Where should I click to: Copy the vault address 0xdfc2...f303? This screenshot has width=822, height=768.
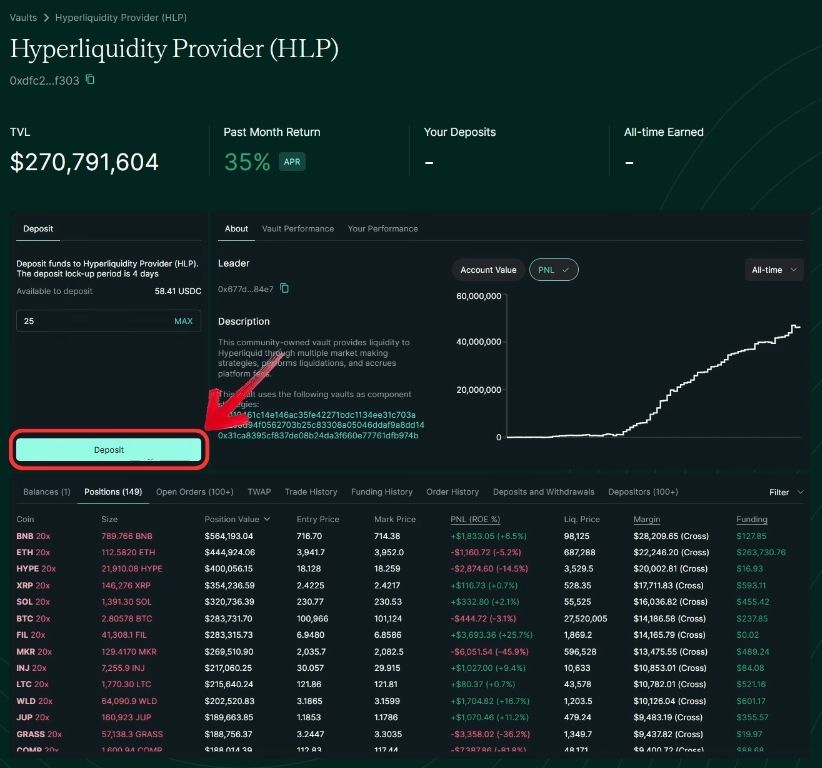(90, 80)
